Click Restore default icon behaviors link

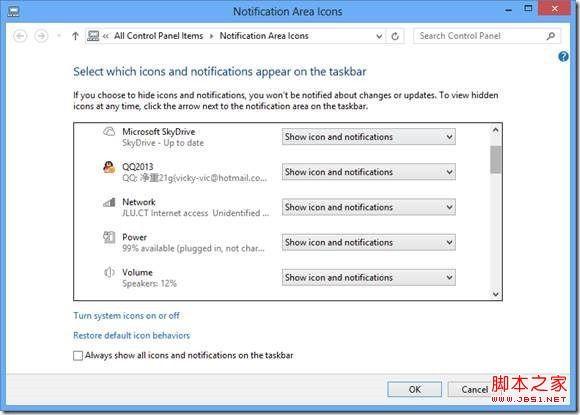(x=131, y=335)
